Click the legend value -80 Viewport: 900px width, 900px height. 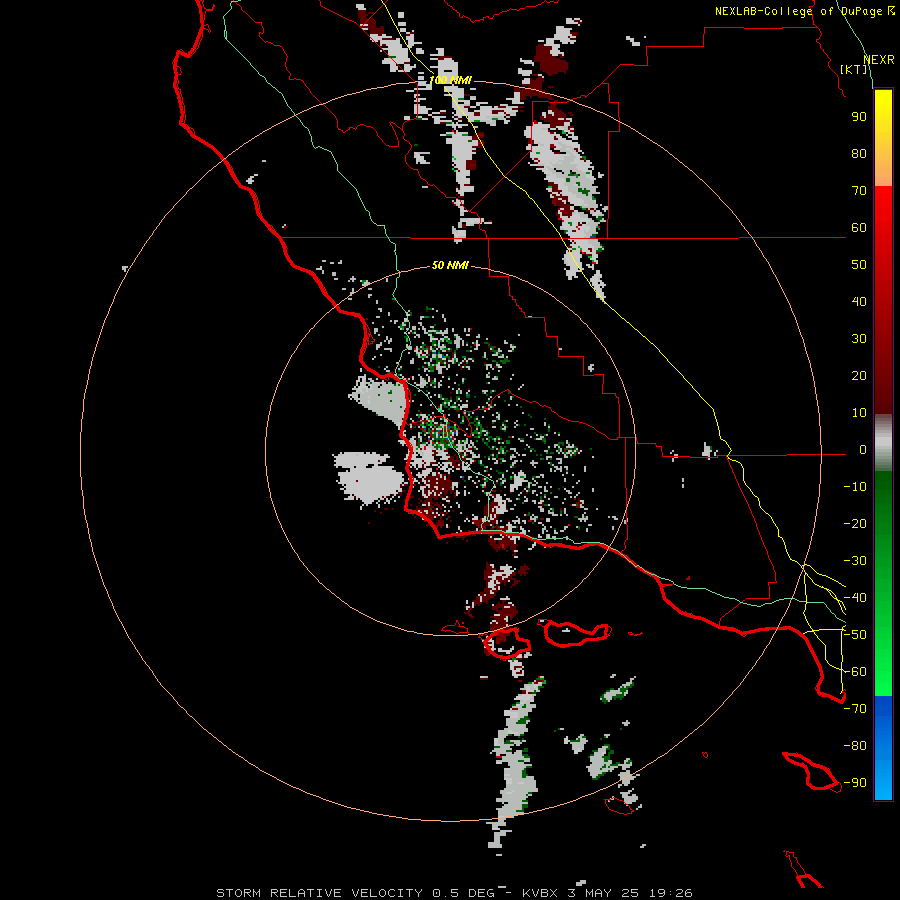coord(855,746)
